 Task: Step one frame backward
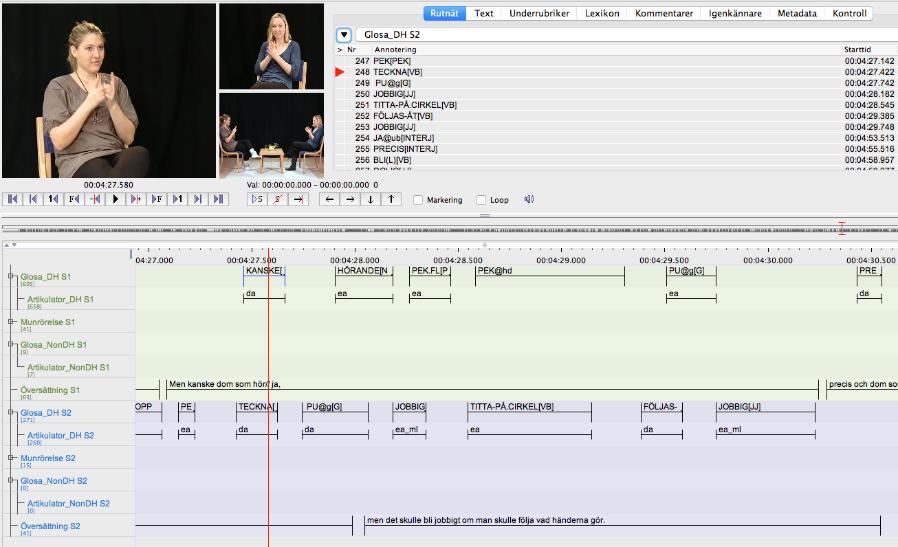click(x=74, y=199)
